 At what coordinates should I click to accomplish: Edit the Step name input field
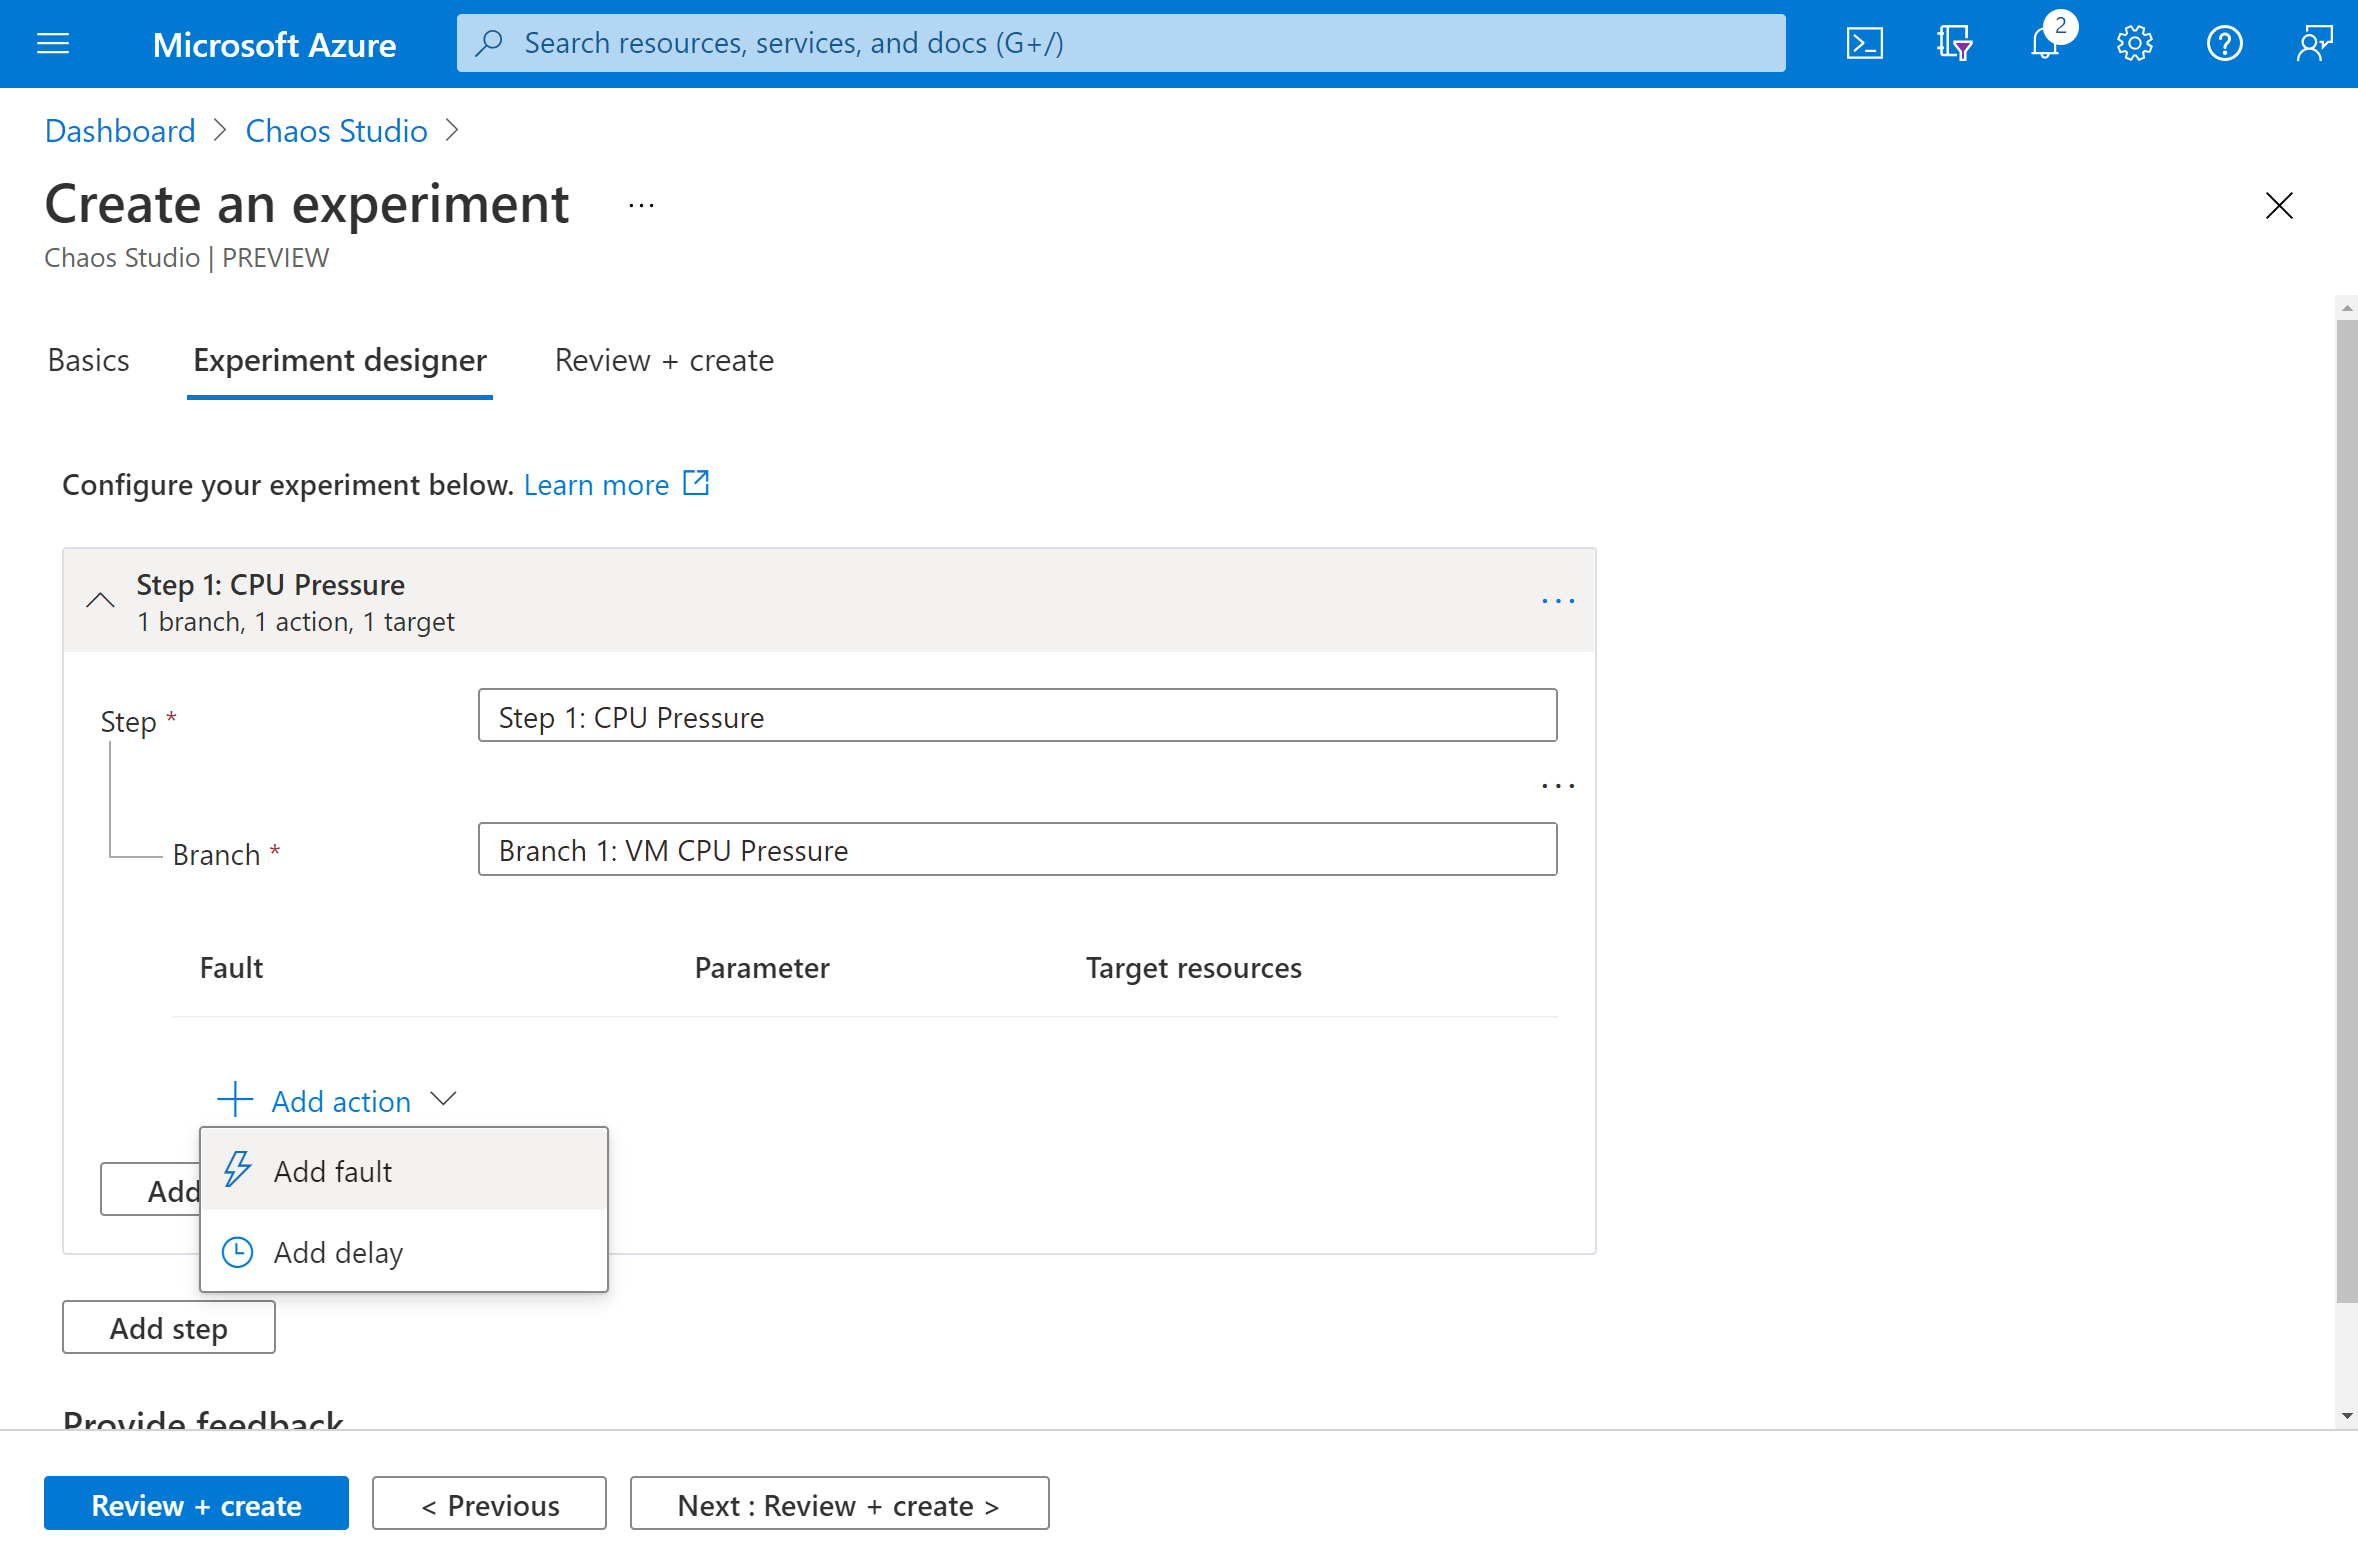pos(1015,716)
